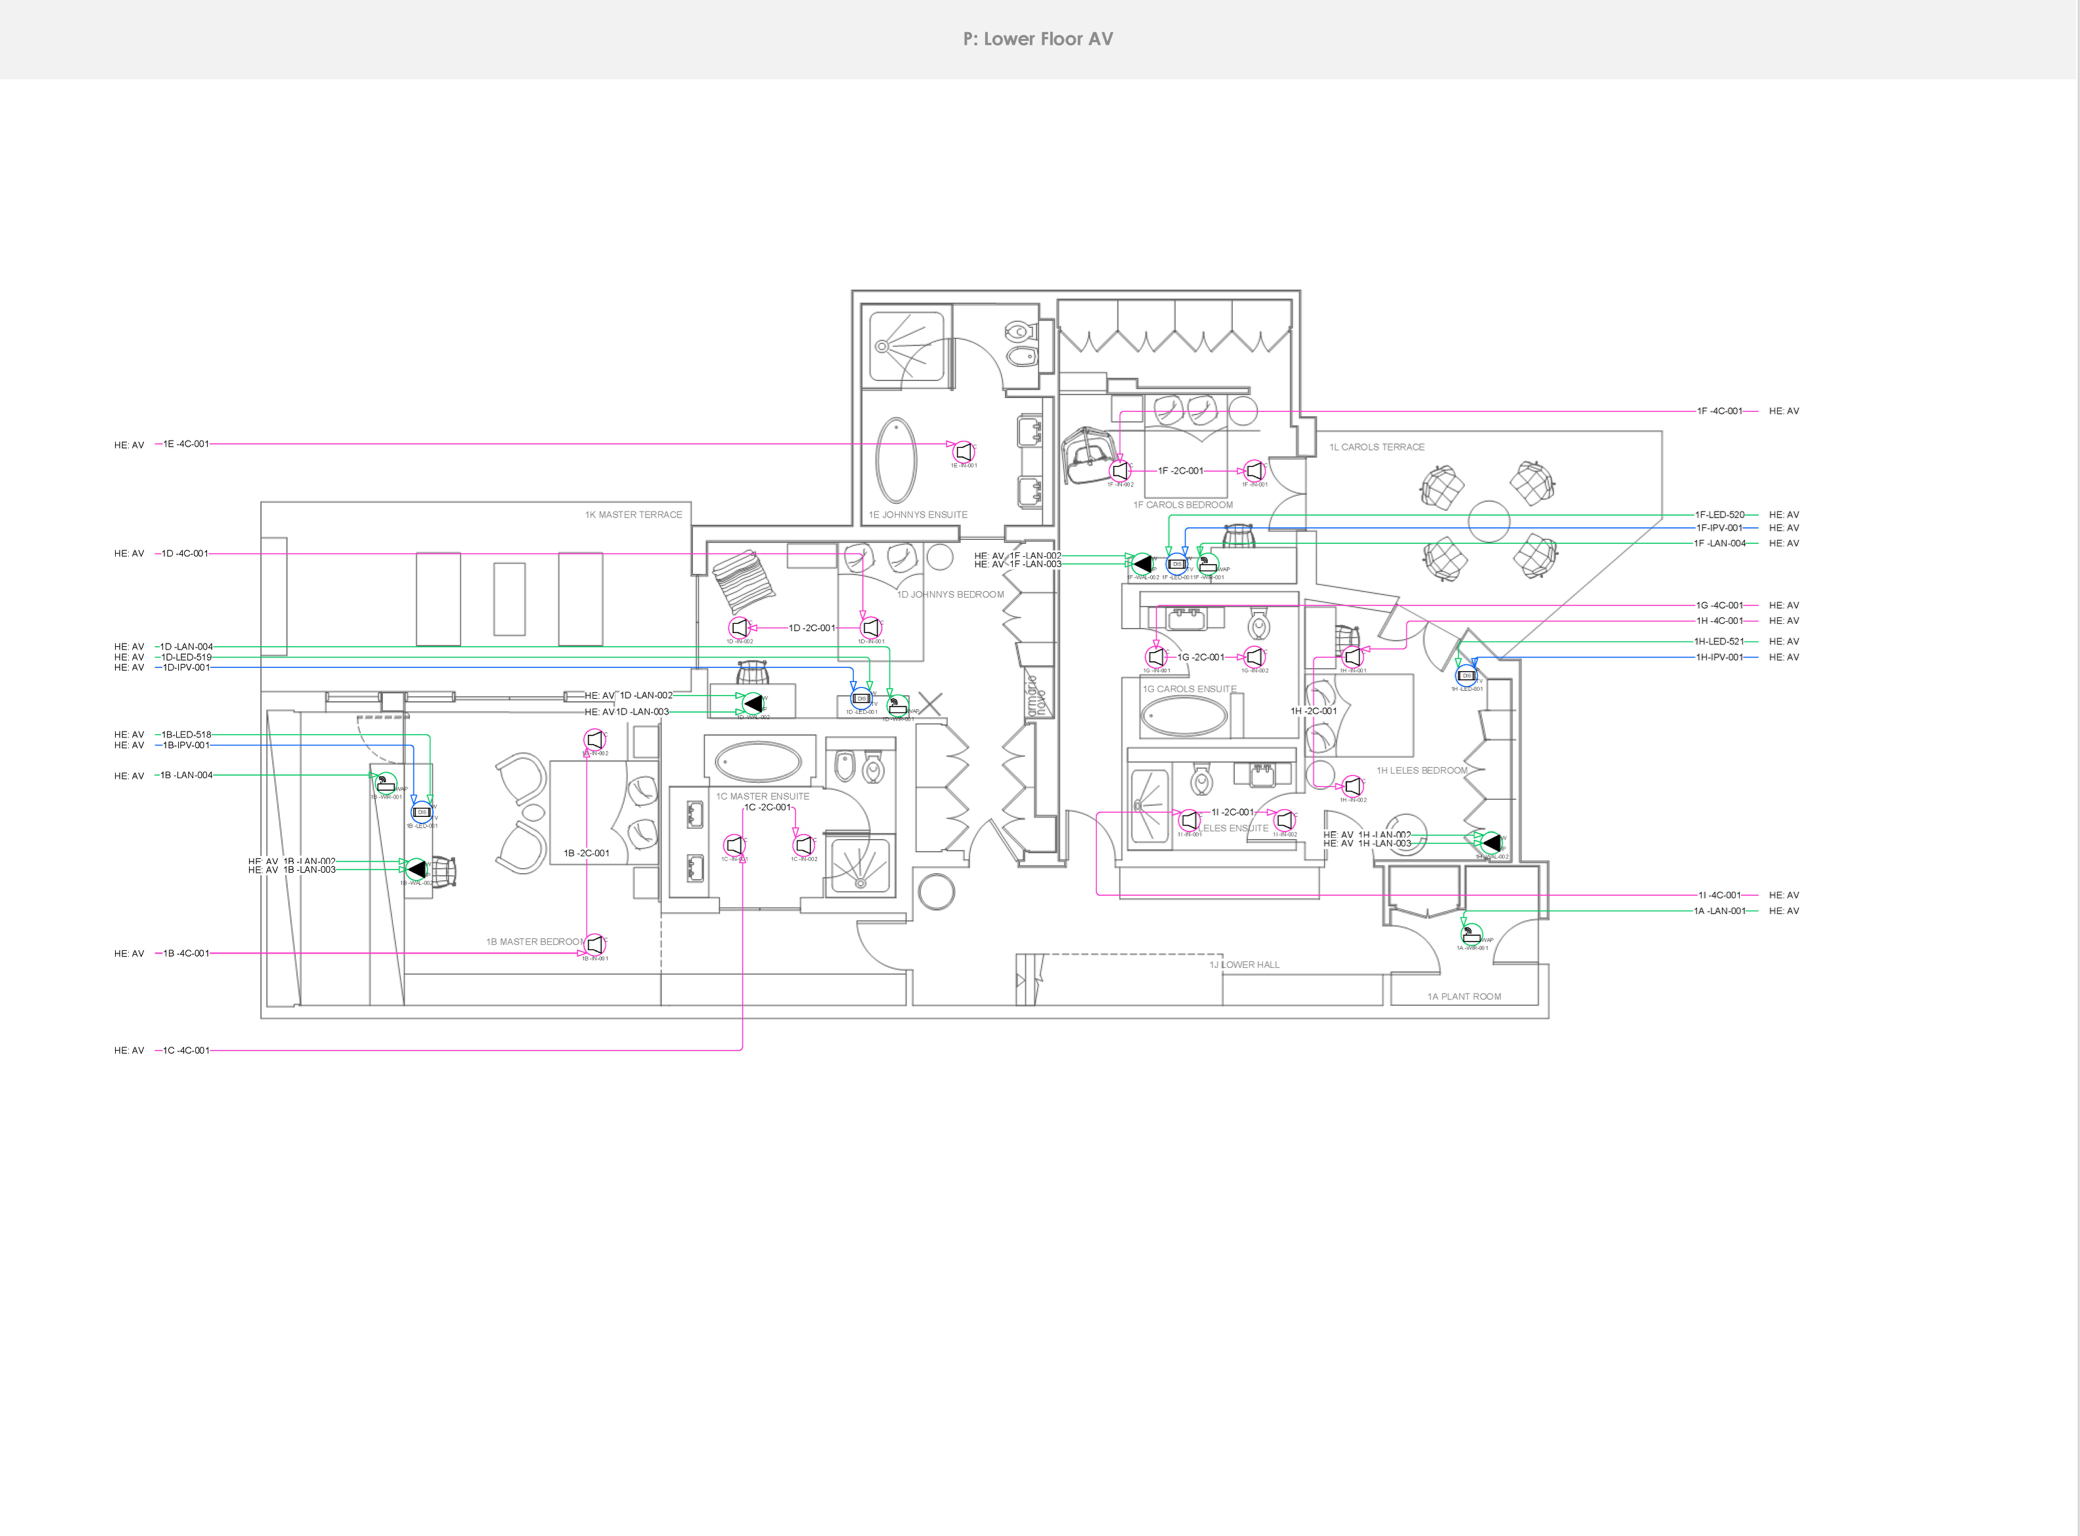Select speaker 1G-IN-002 in Carols Ensuite
This screenshot has height=1536, width=2080.
1254,657
